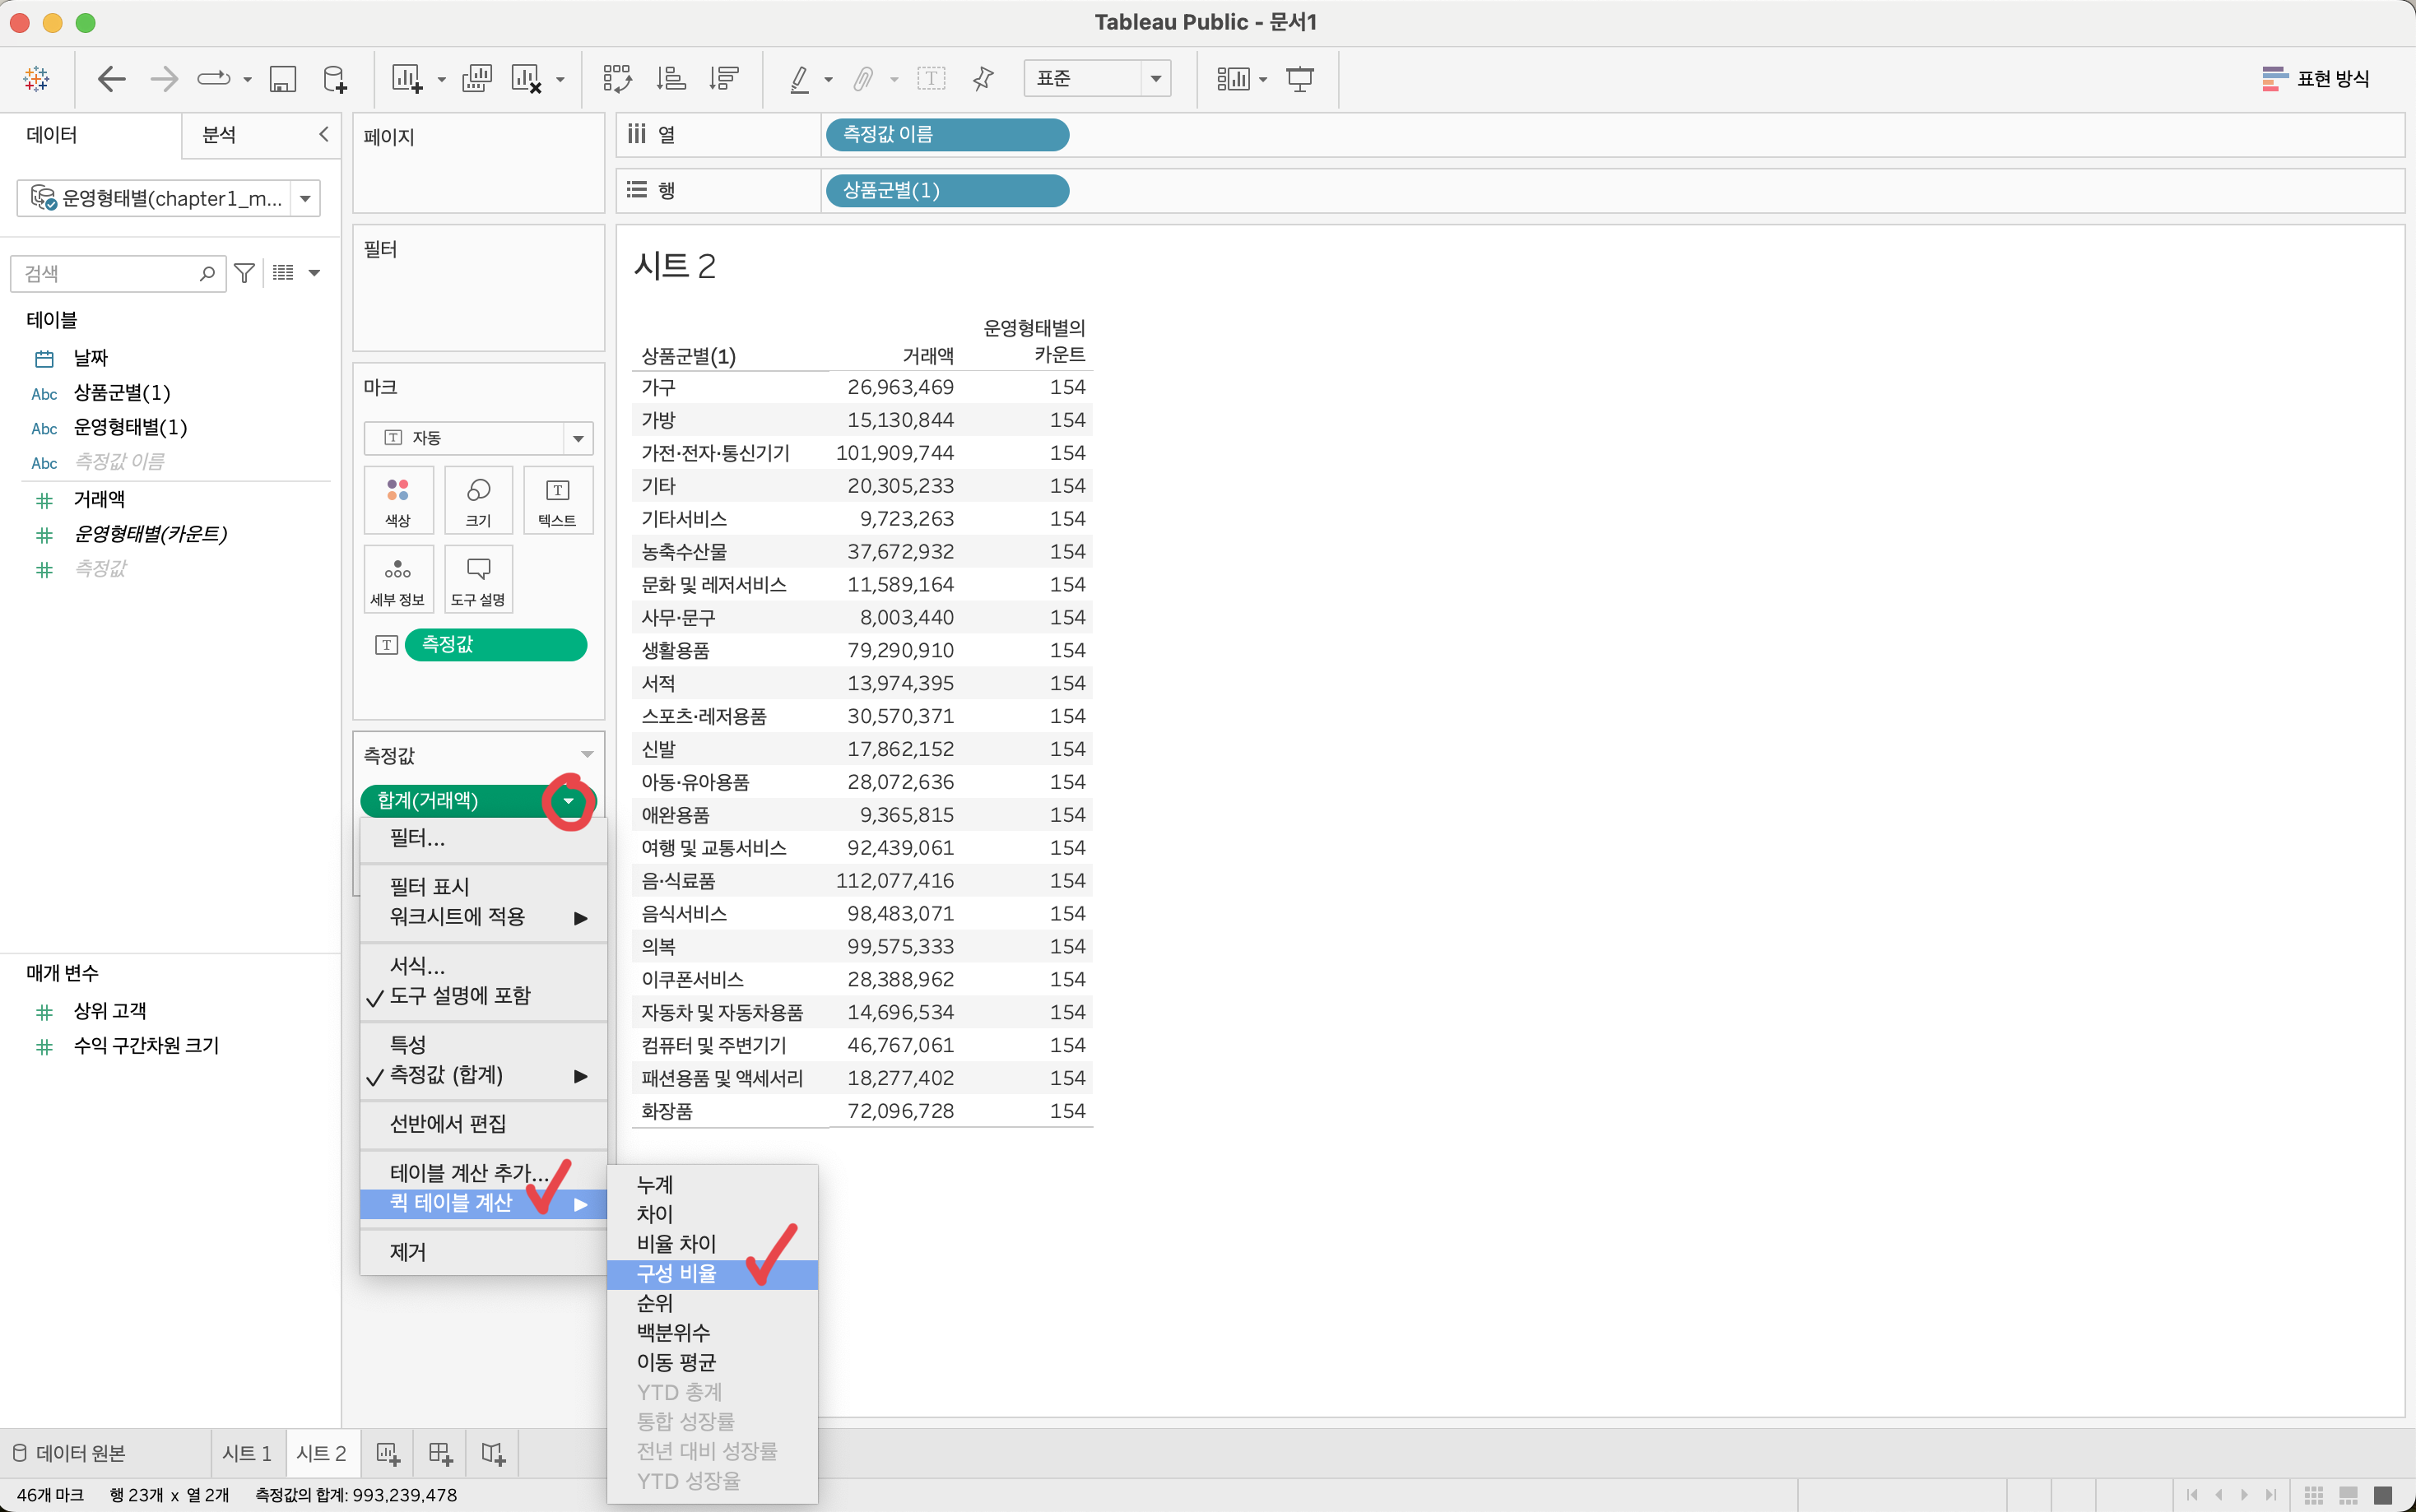Click the Swap rows and columns icon
Image resolution: width=2416 pixels, height=1512 pixels.
[x=617, y=79]
